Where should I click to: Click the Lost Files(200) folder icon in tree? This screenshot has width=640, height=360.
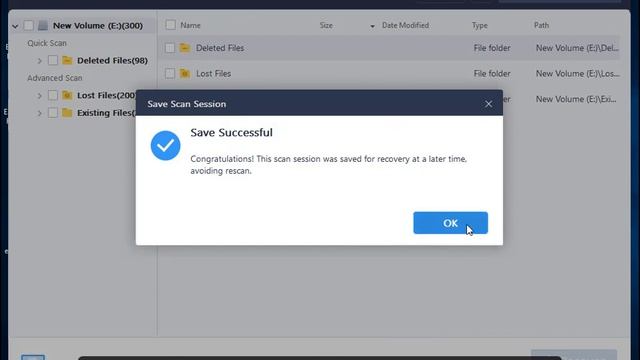coord(67,95)
